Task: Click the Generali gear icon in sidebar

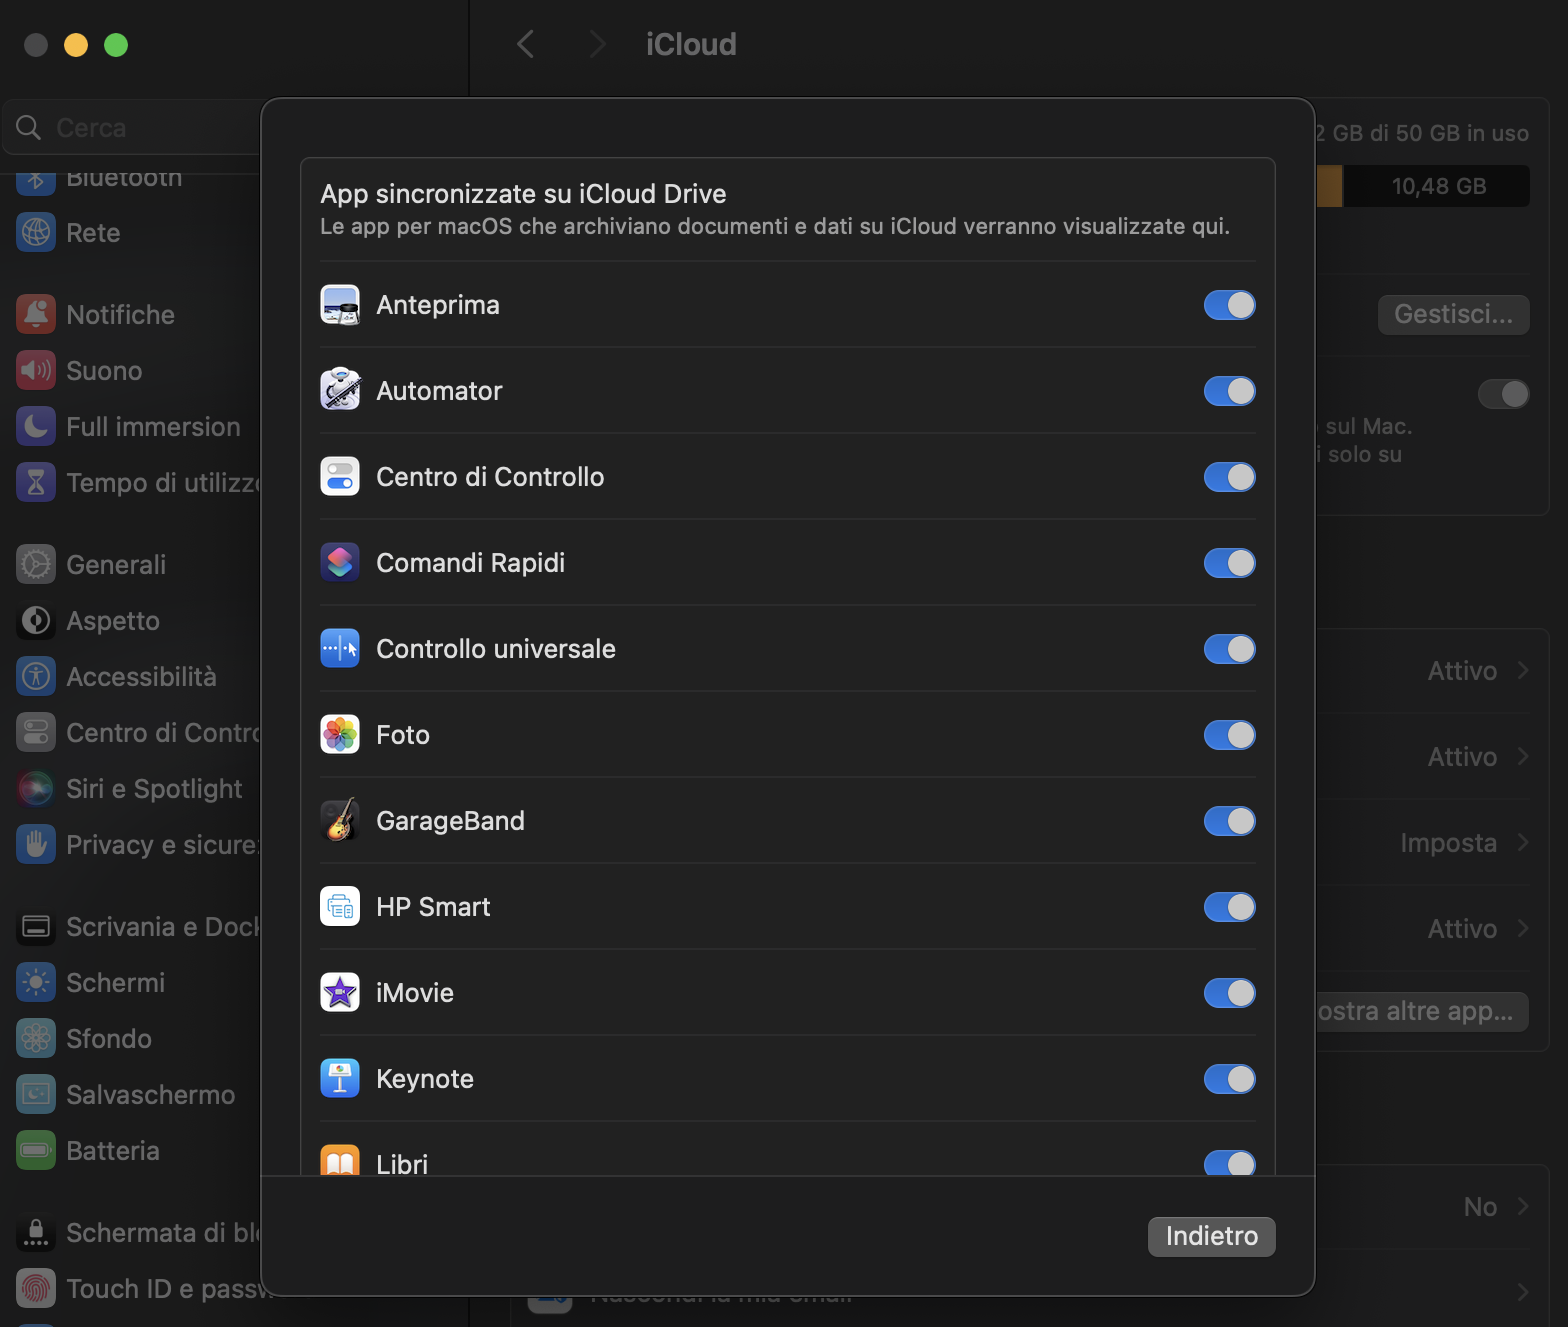Action: (36, 565)
